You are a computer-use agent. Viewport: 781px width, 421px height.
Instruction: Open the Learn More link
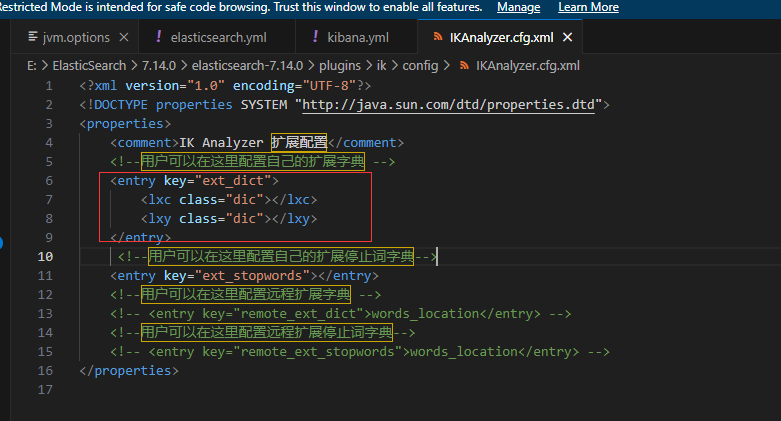pos(588,7)
